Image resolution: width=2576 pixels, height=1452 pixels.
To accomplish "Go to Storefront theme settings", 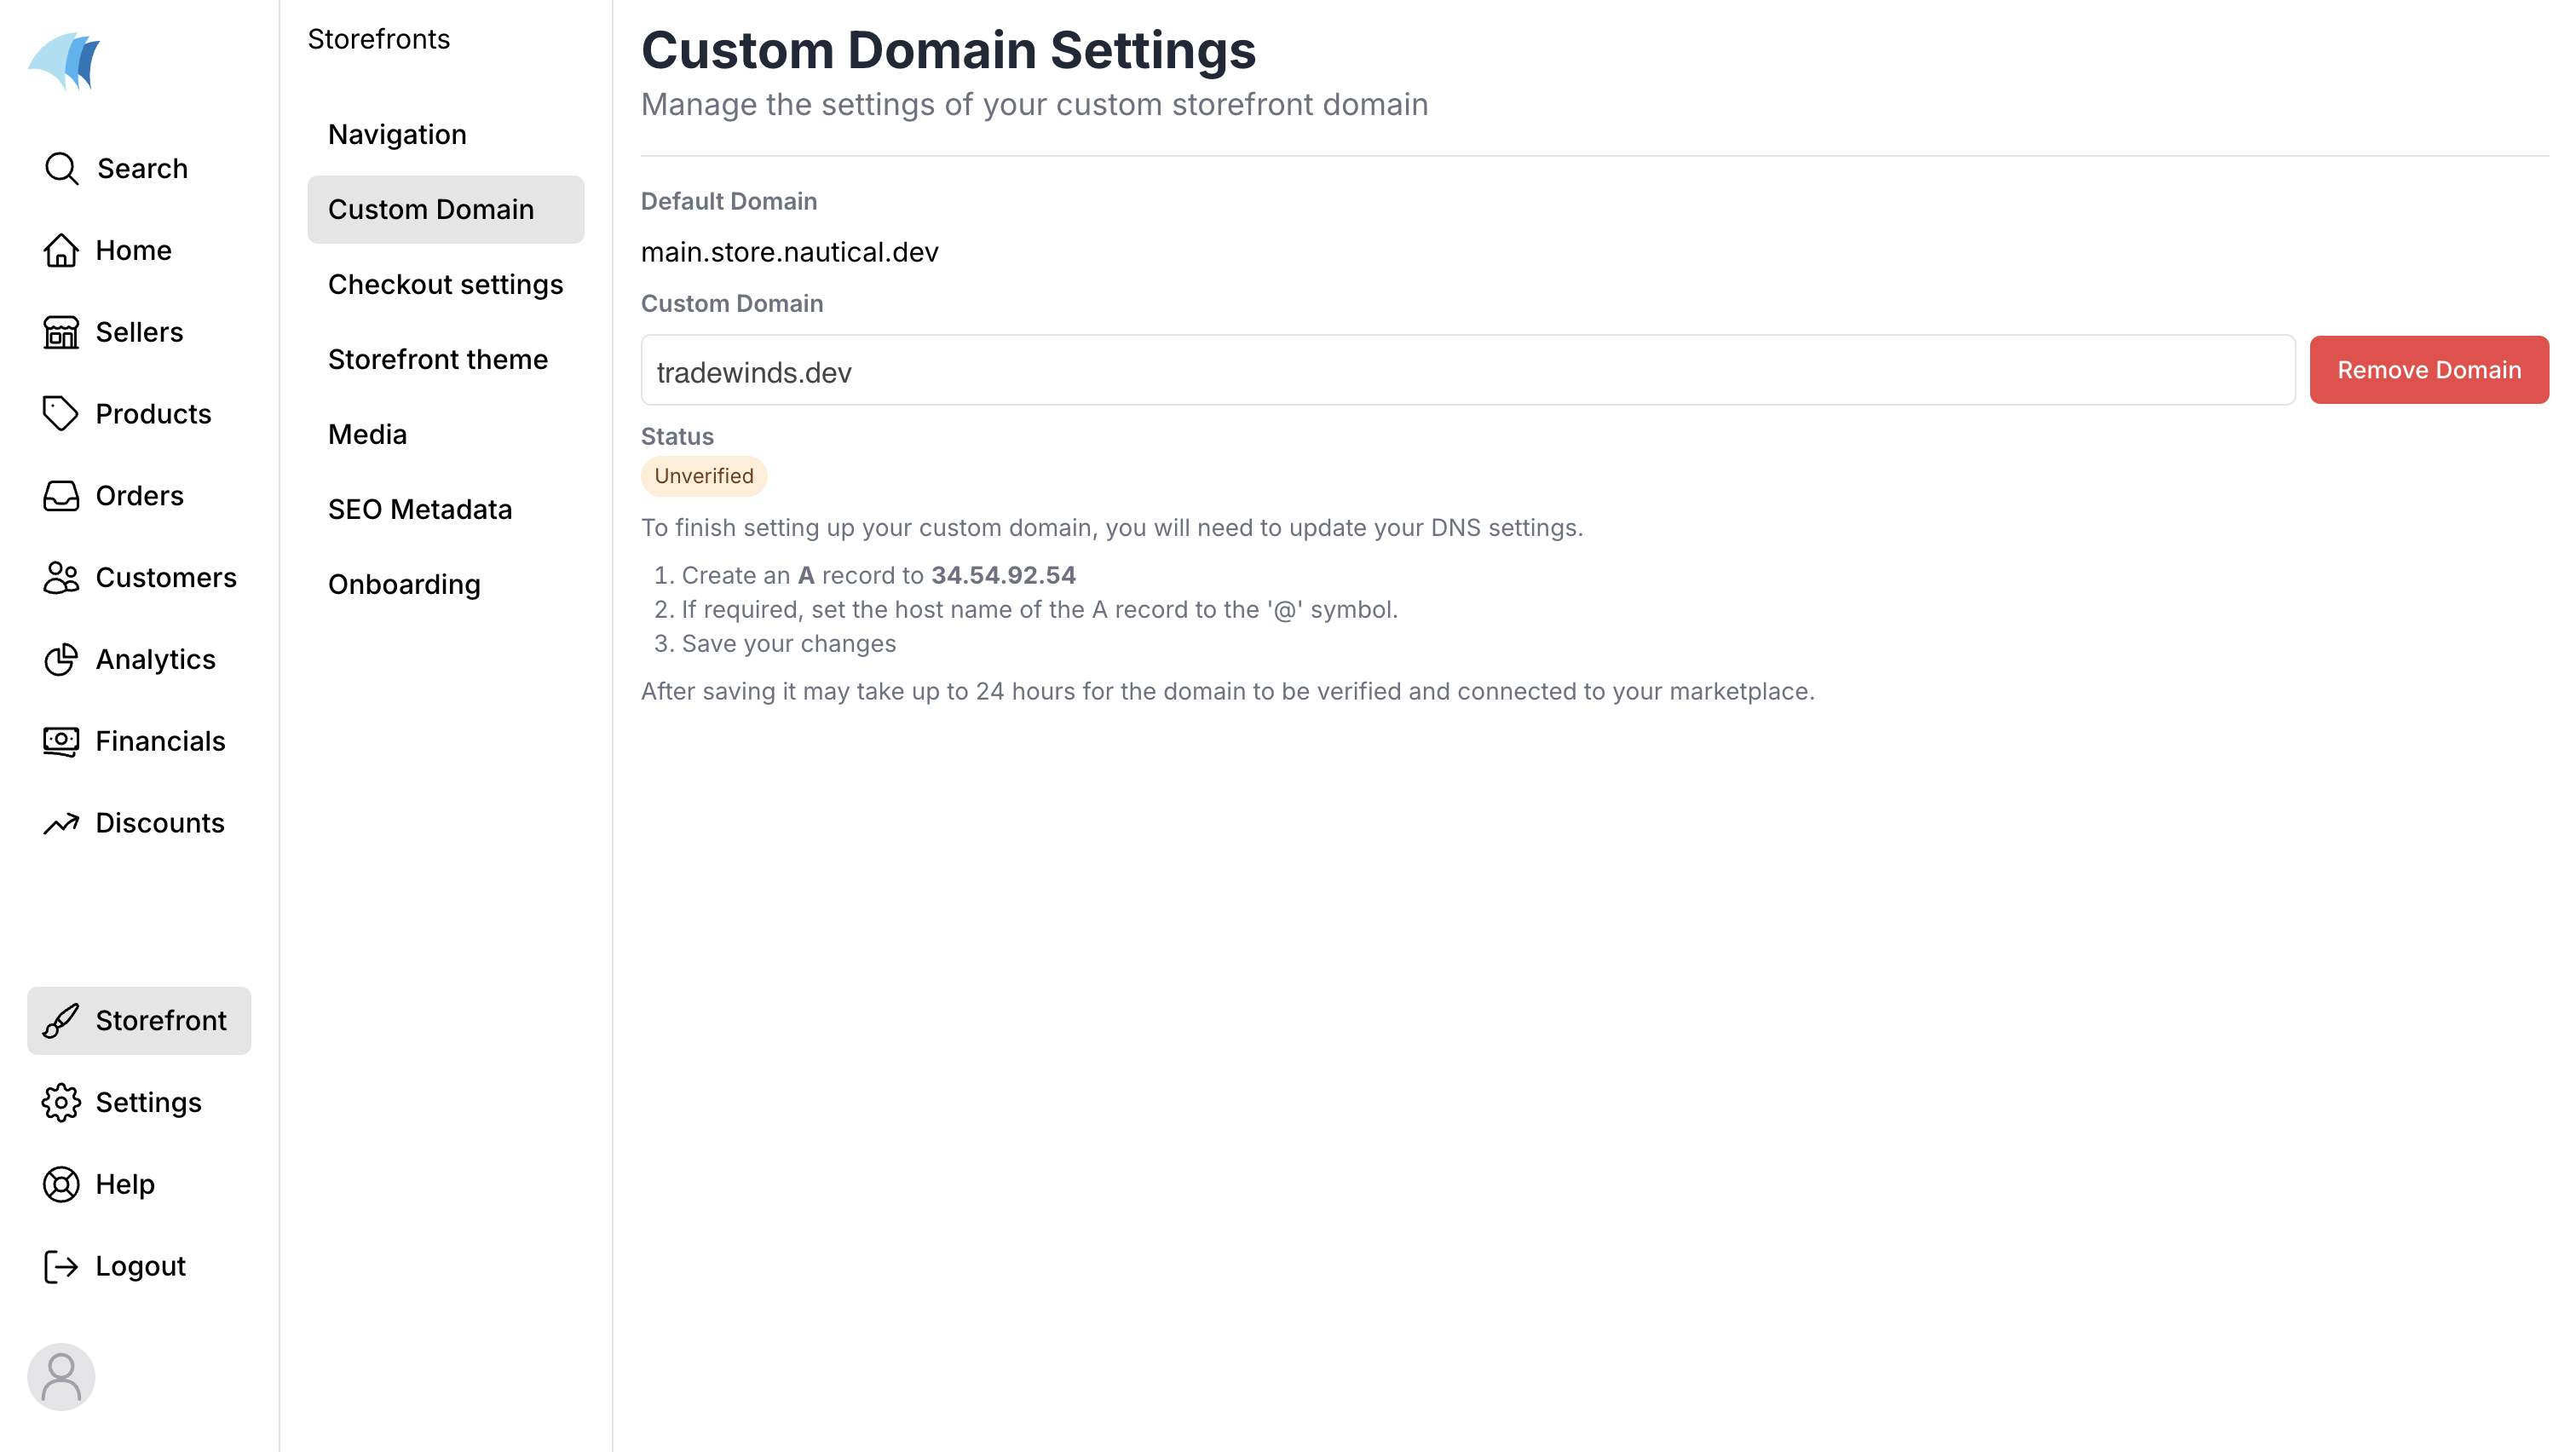I will coord(437,359).
